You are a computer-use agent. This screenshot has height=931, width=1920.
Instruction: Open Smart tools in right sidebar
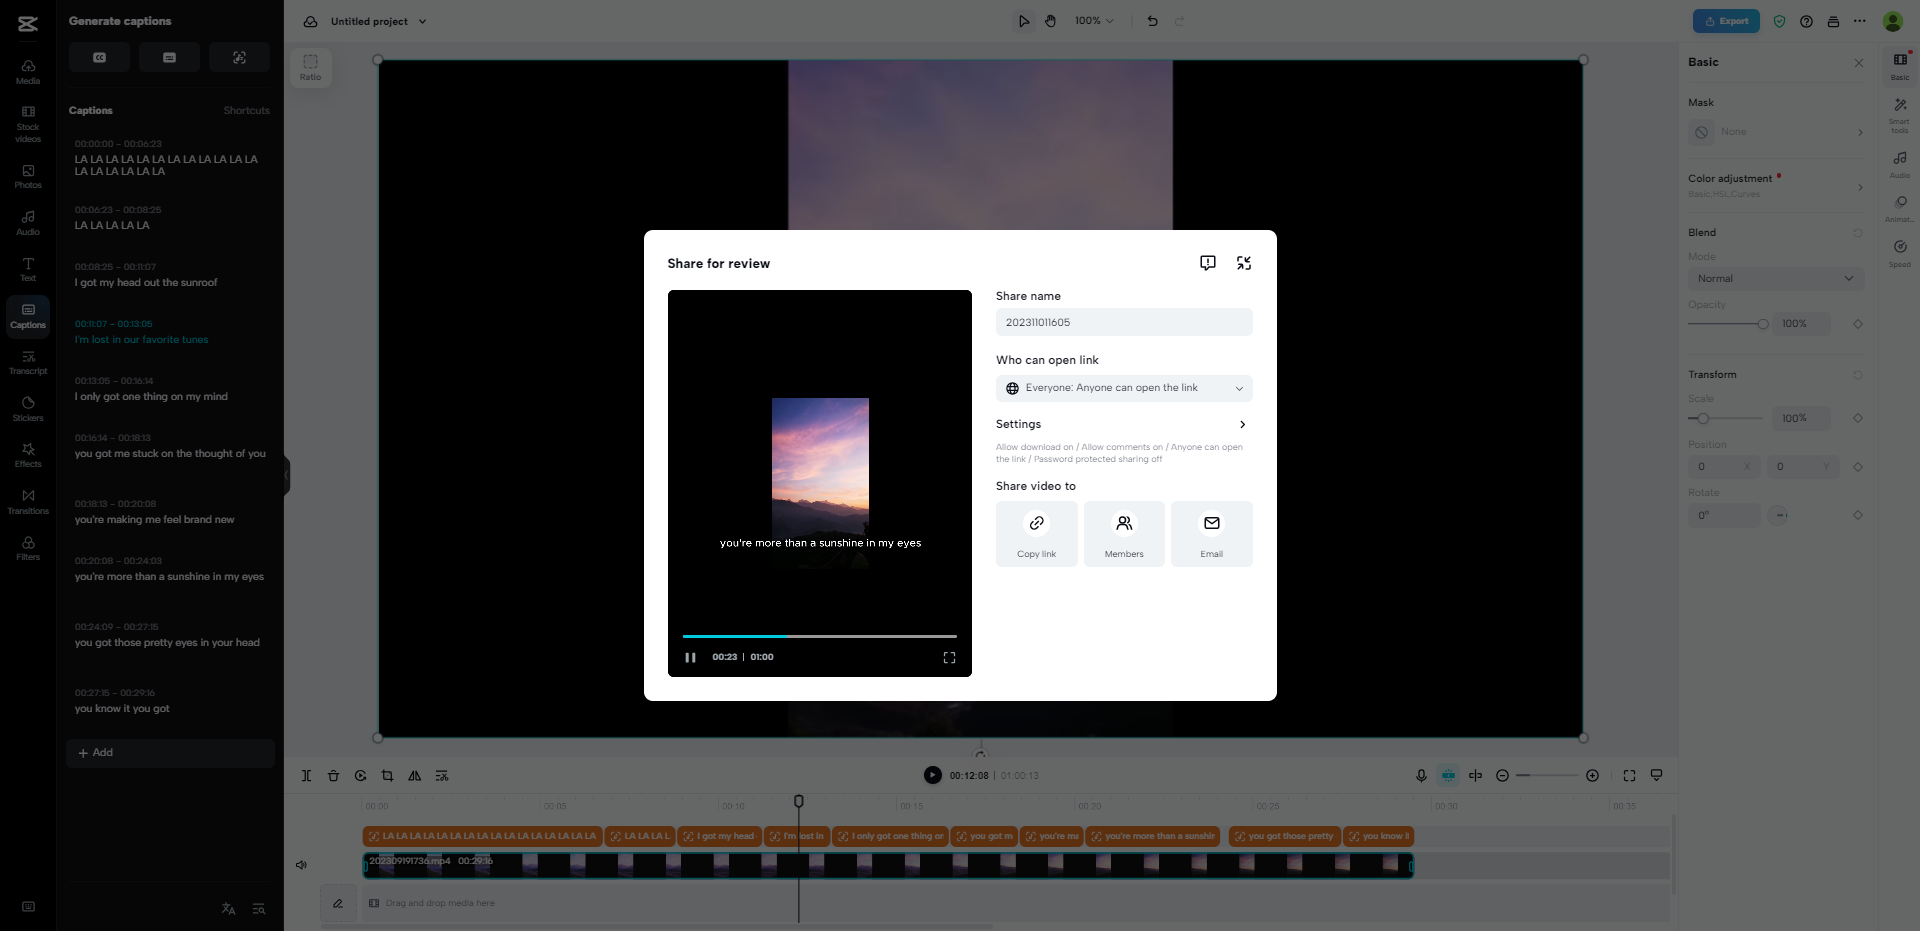click(1900, 115)
